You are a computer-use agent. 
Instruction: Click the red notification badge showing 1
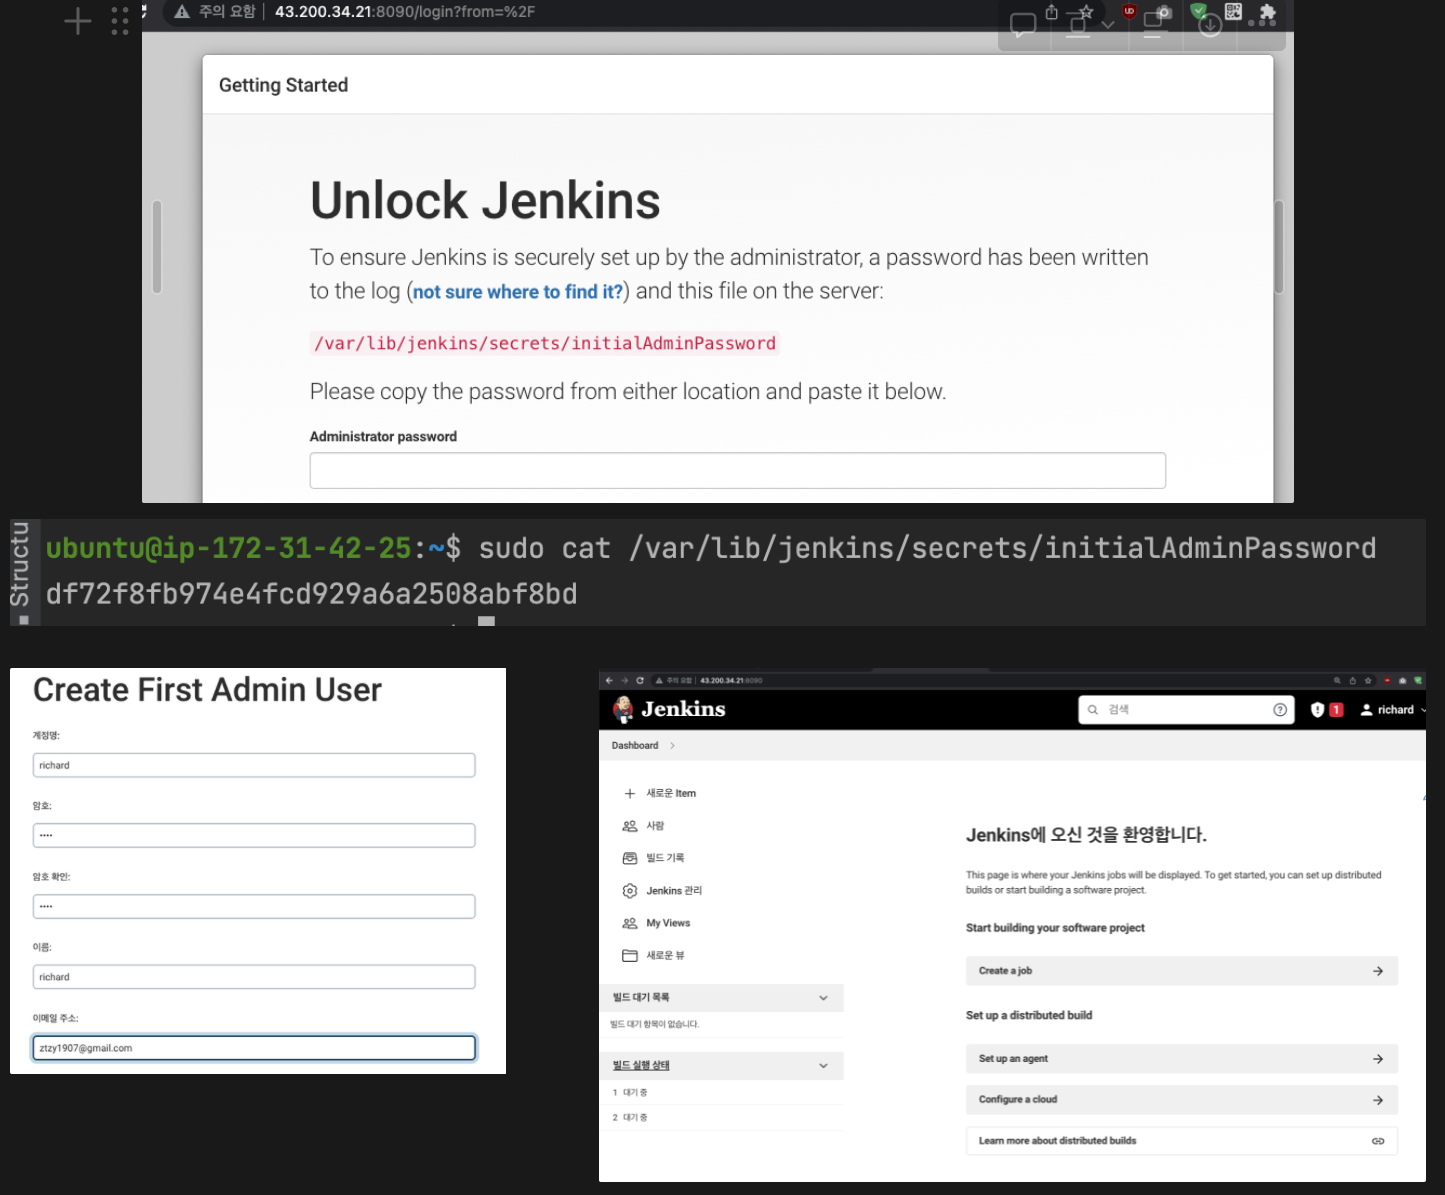tap(1336, 709)
